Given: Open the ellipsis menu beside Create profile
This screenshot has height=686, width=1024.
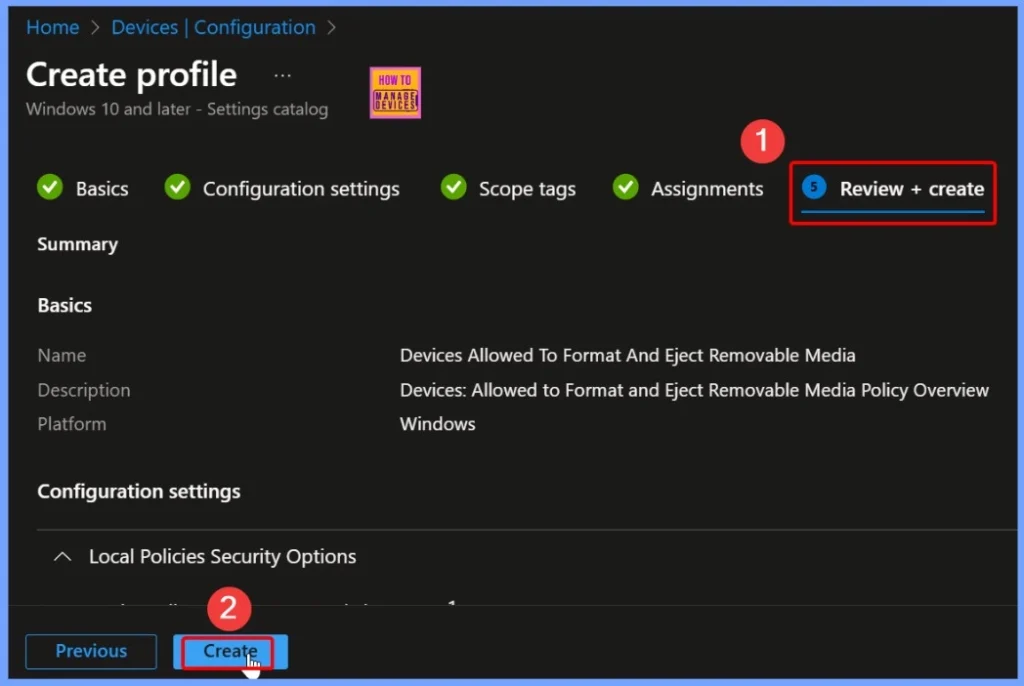Looking at the screenshot, I should point(283,75).
